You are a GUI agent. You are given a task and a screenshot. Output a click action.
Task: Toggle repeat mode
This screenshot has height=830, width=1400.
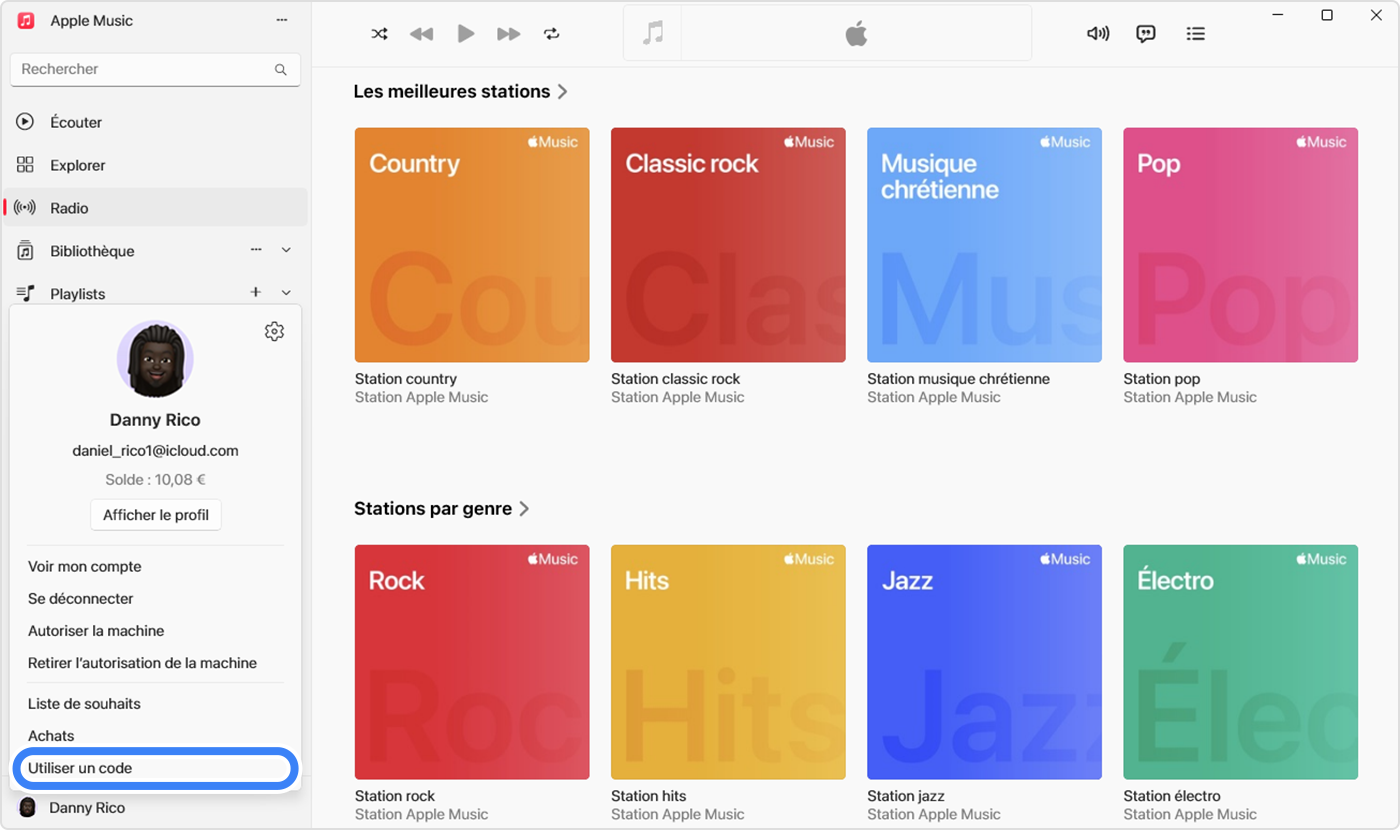[551, 33]
